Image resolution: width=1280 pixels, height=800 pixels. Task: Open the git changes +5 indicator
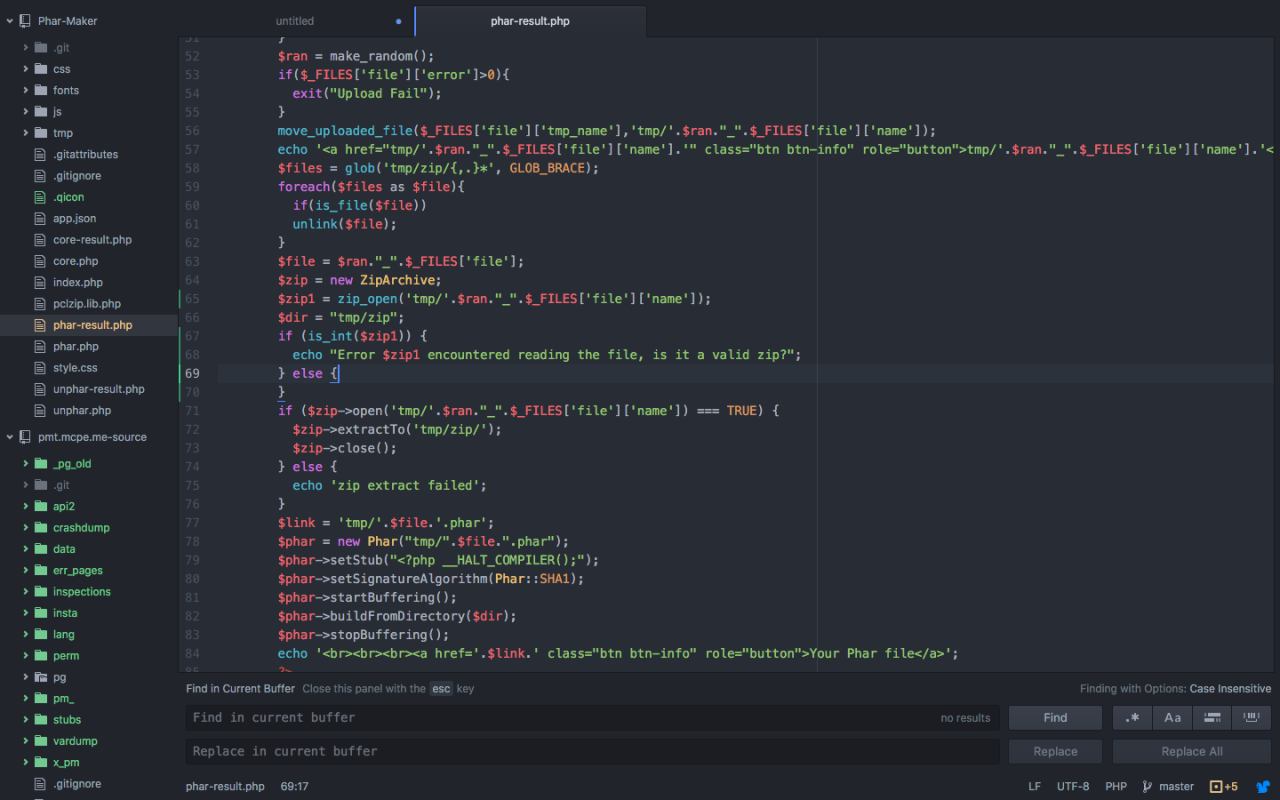[x=1224, y=787]
